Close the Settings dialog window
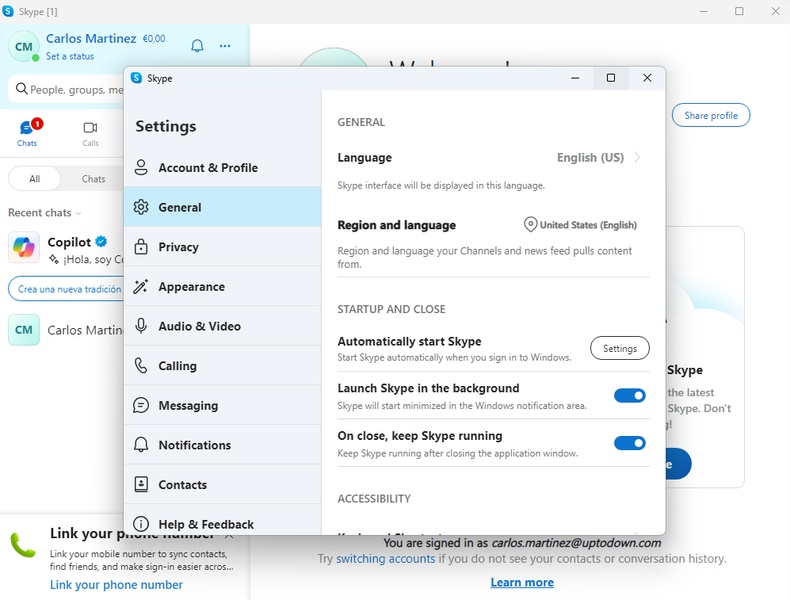The image size is (790, 600). [647, 78]
